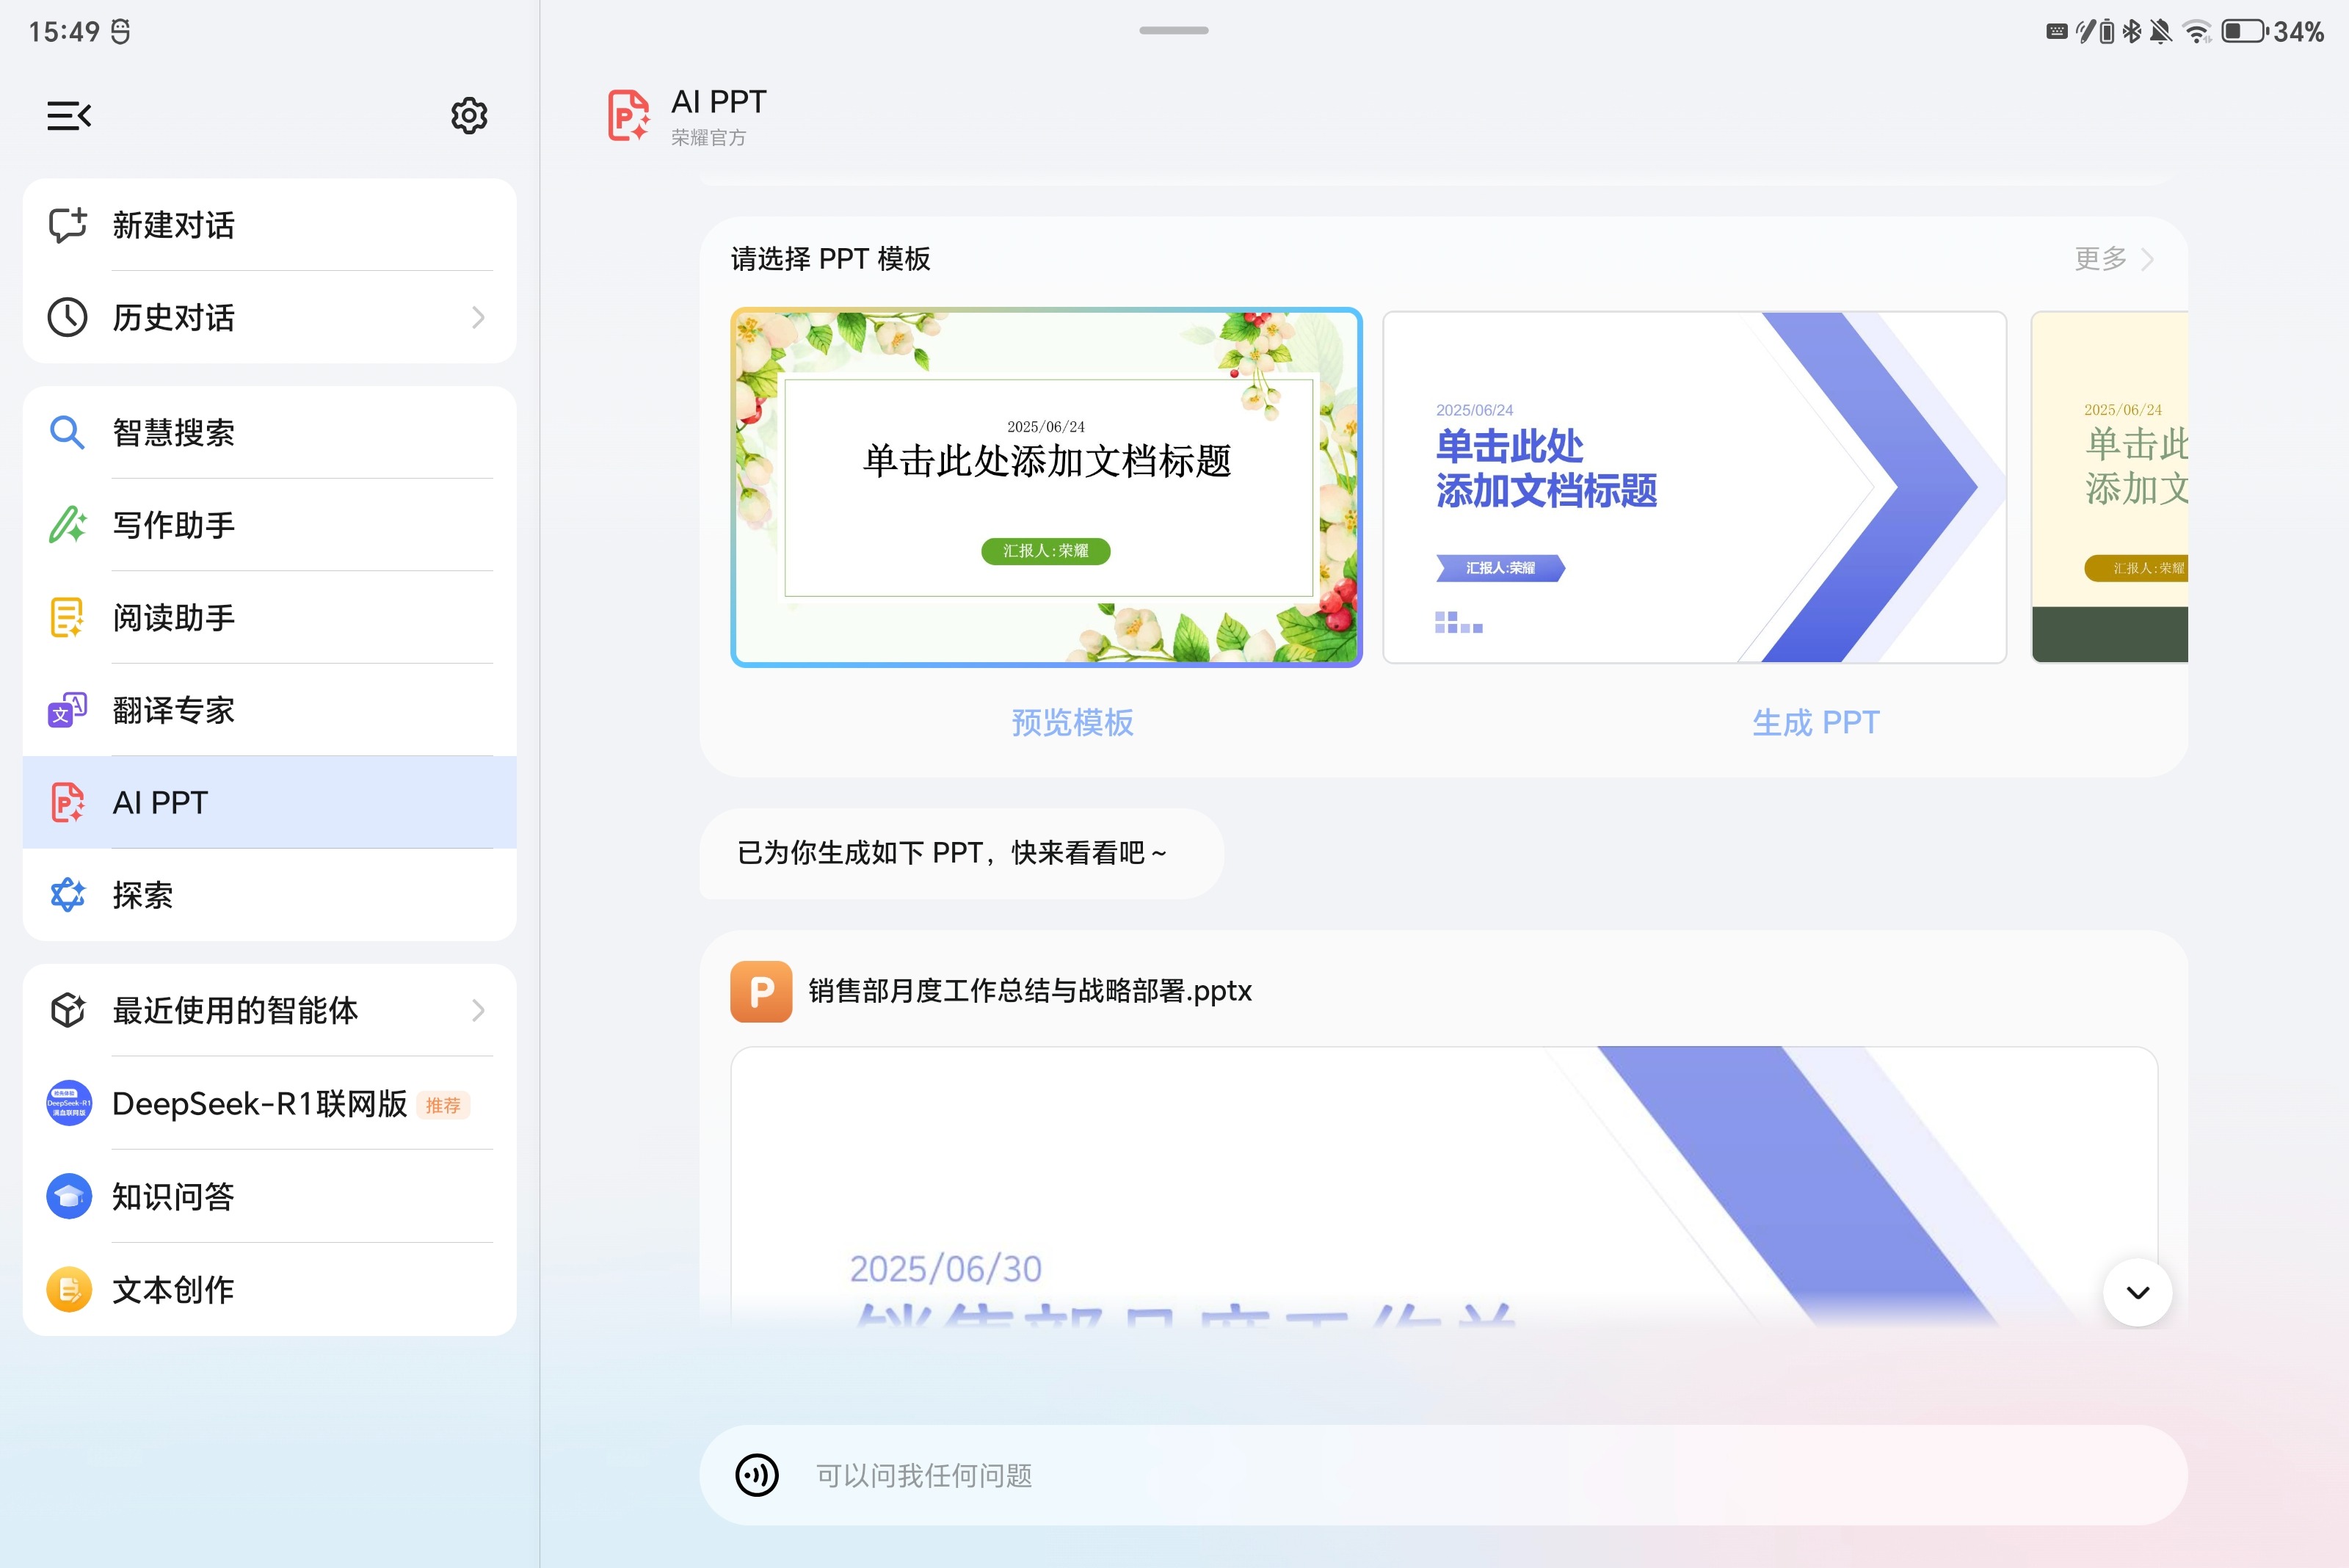Tap the voice input icon

coord(757,1475)
